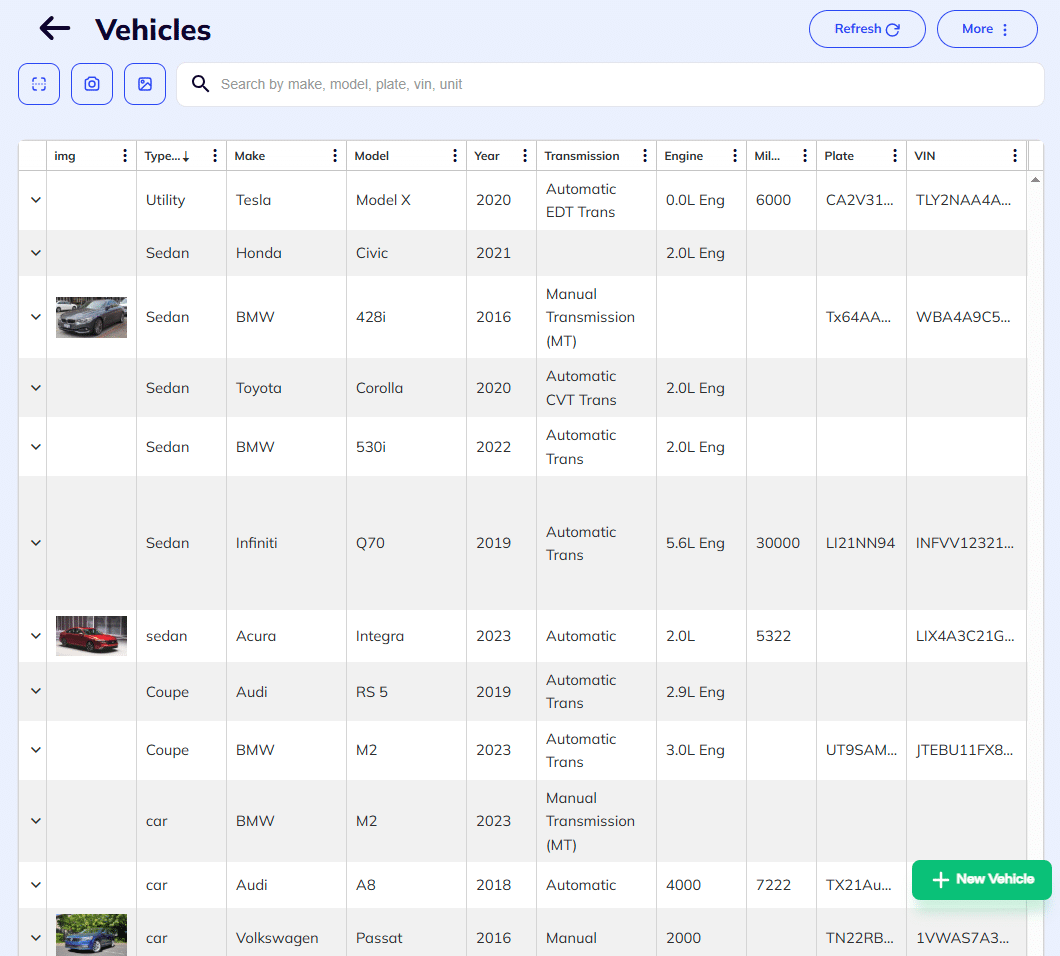The width and height of the screenshot is (1060, 956).
Task: Click the image gallery icon button
Action: pos(145,84)
